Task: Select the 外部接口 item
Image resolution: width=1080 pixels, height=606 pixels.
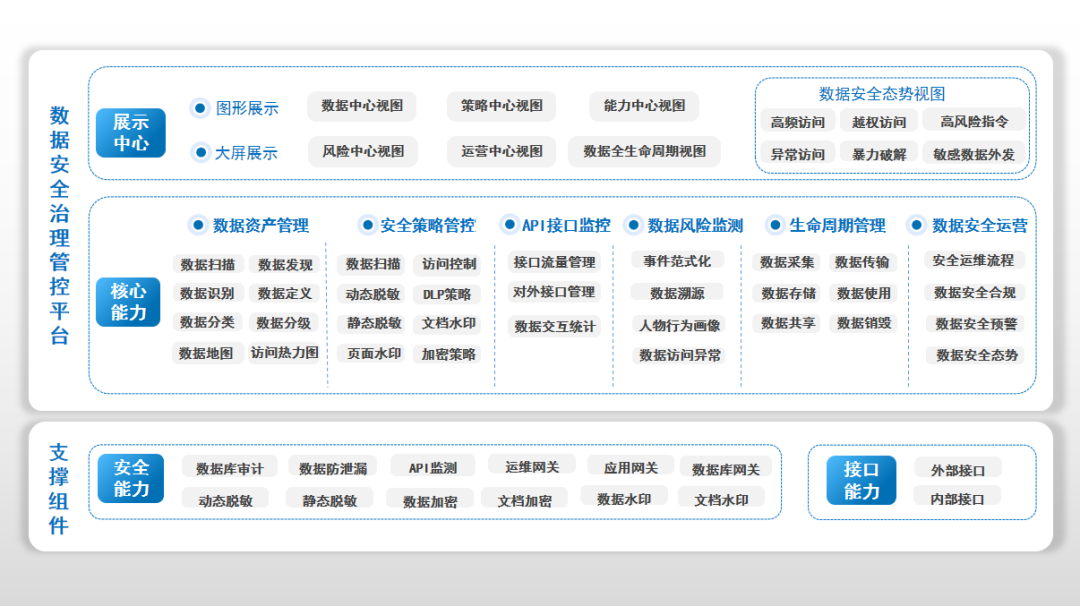Action: (958, 470)
